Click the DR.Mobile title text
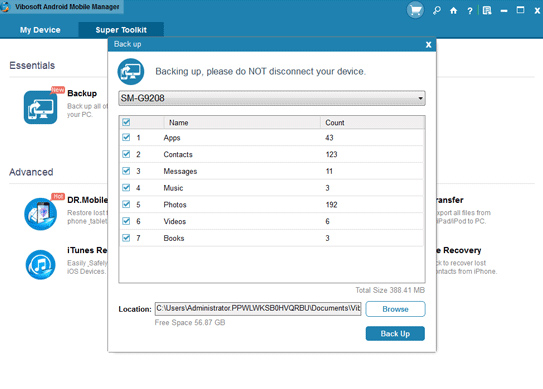Screen dimensions: 543x389 point(88,200)
